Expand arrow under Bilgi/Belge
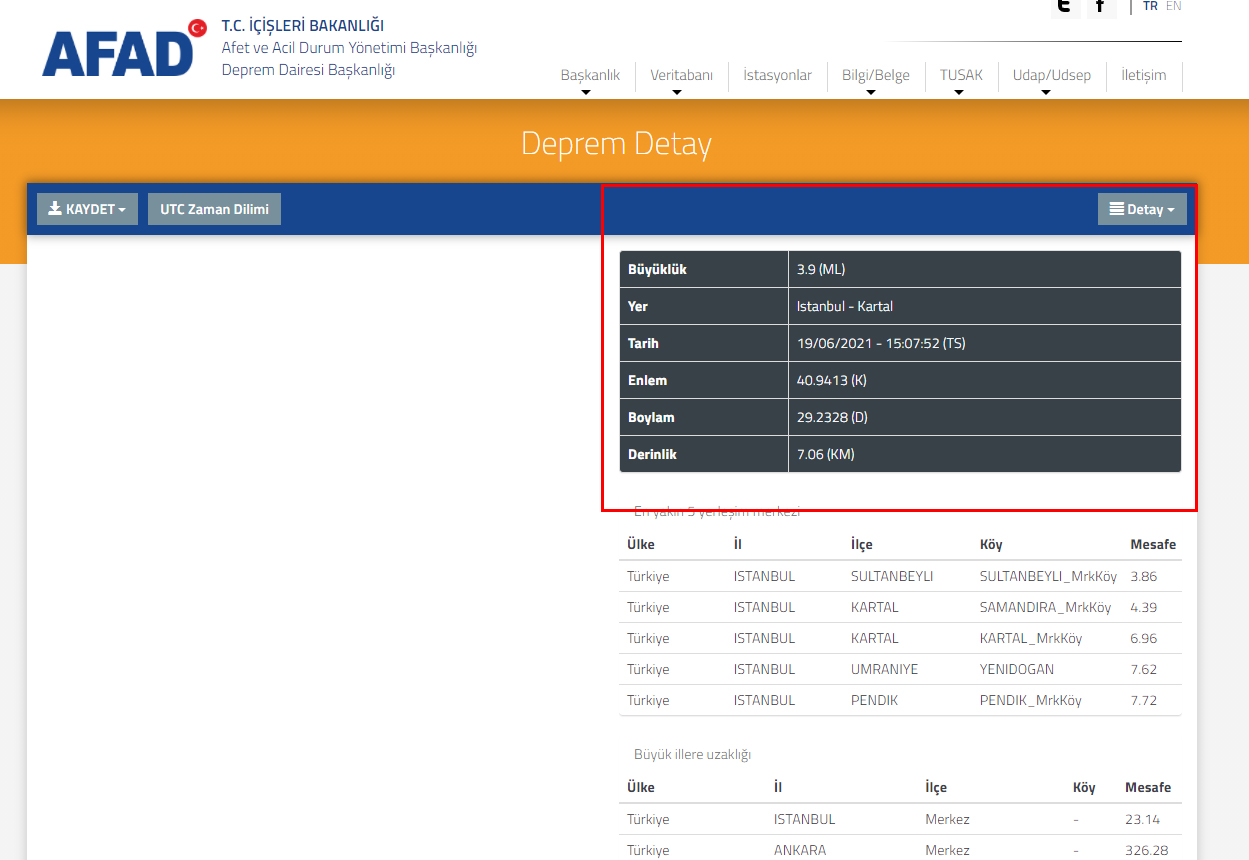Image resolution: width=1249 pixels, height=860 pixels. point(871,93)
